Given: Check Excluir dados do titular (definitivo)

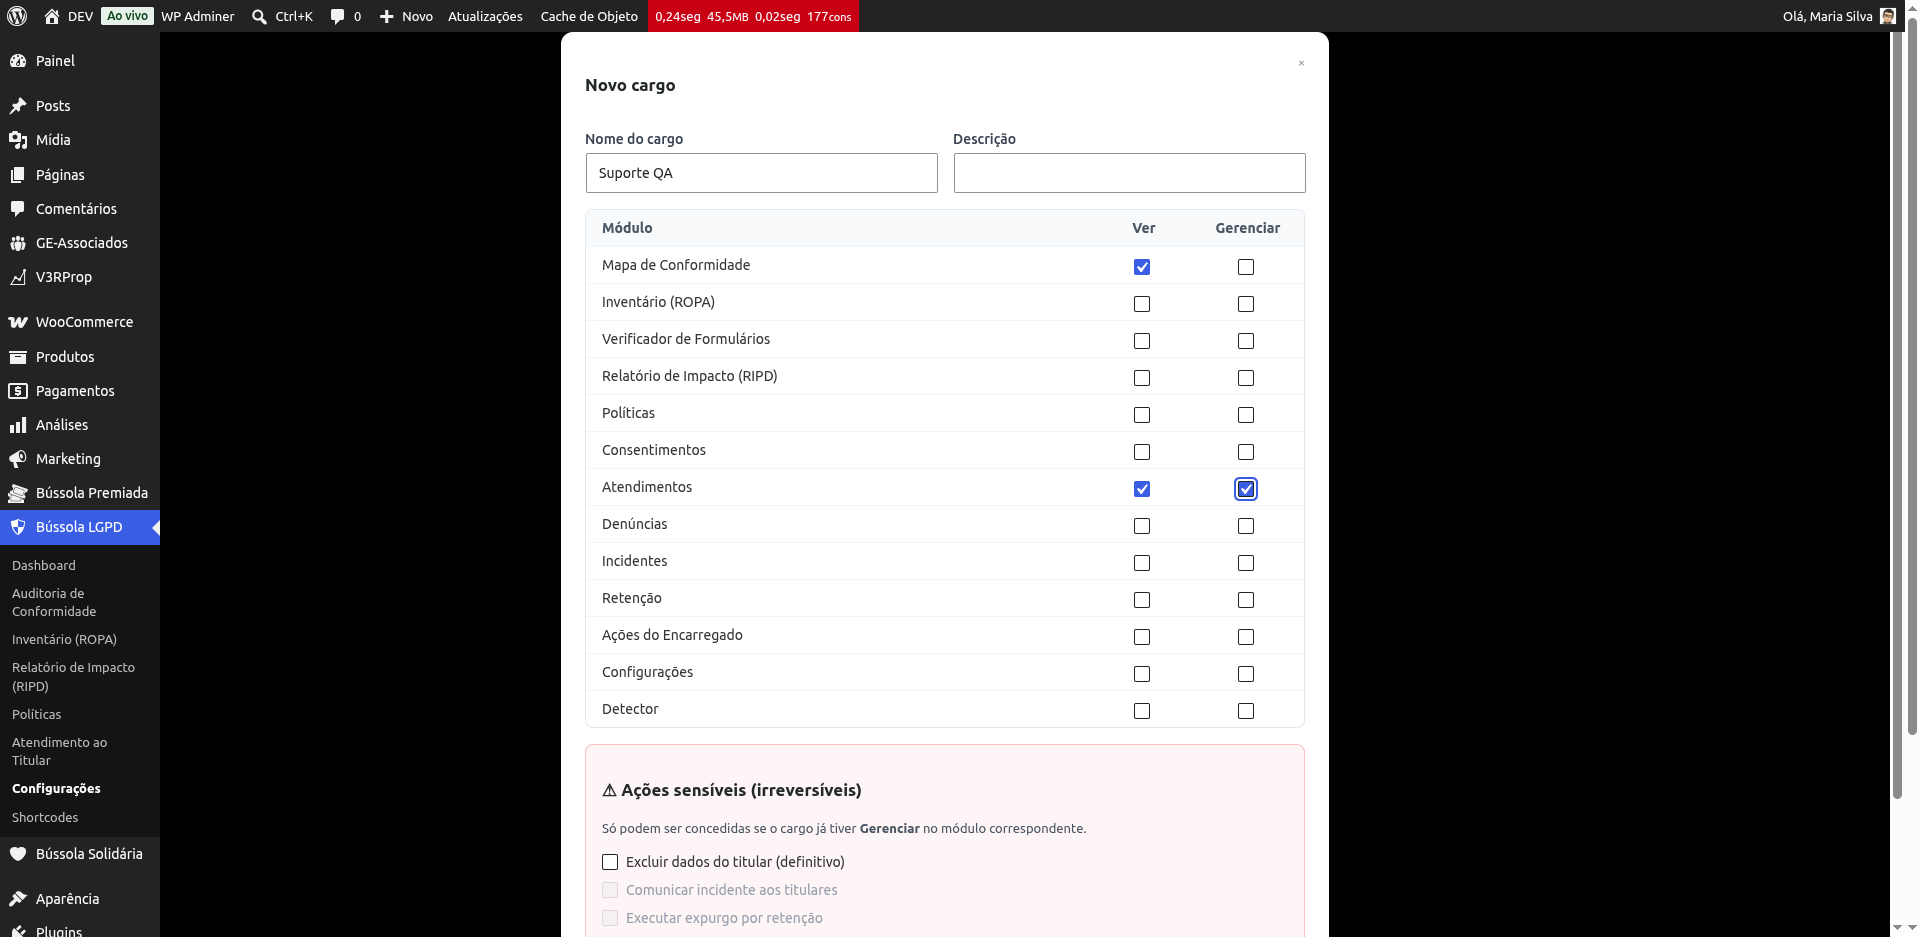Looking at the screenshot, I should click(610, 862).
